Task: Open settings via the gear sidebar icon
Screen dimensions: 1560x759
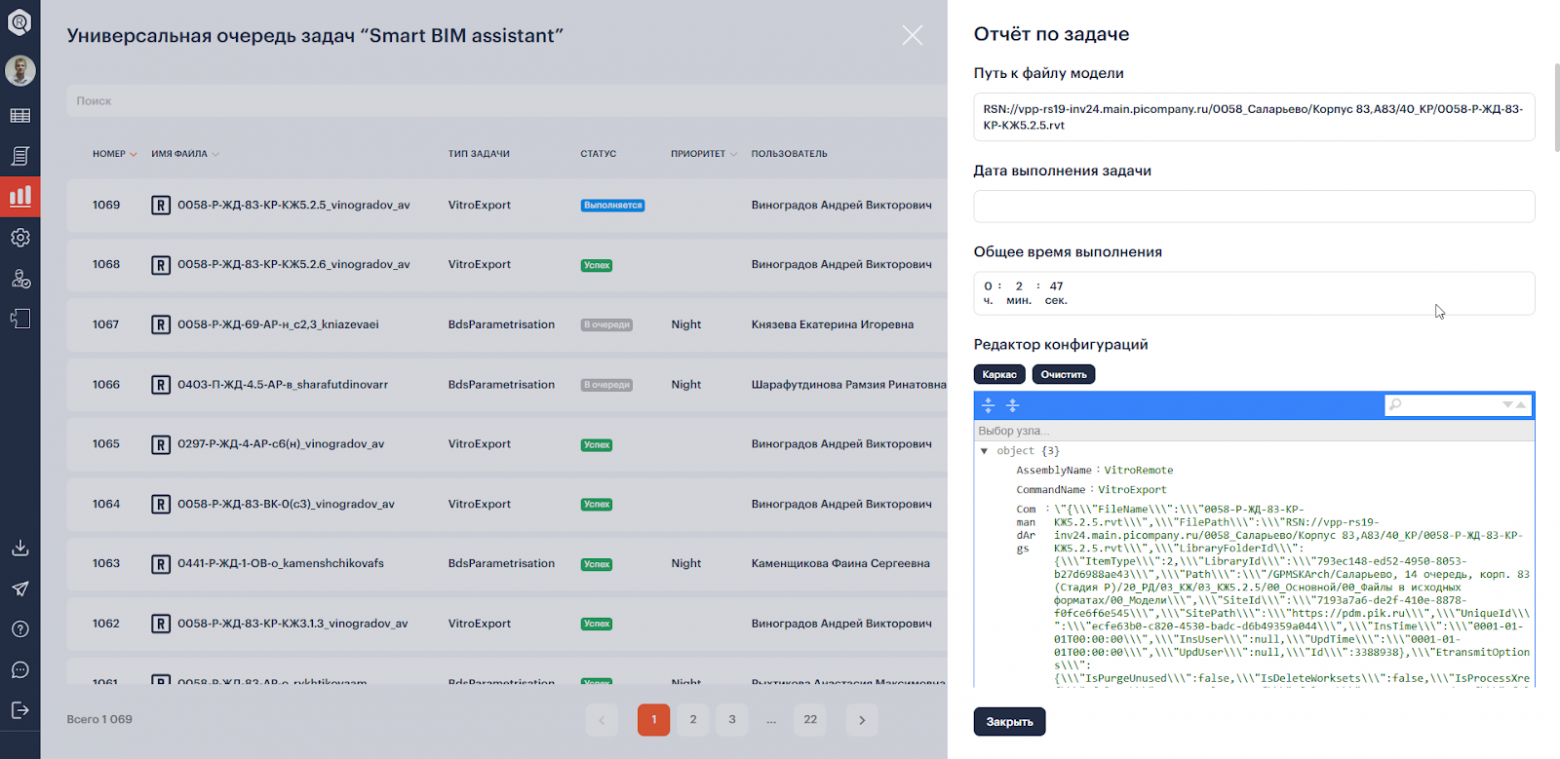Action: click(x=20, y=237)
